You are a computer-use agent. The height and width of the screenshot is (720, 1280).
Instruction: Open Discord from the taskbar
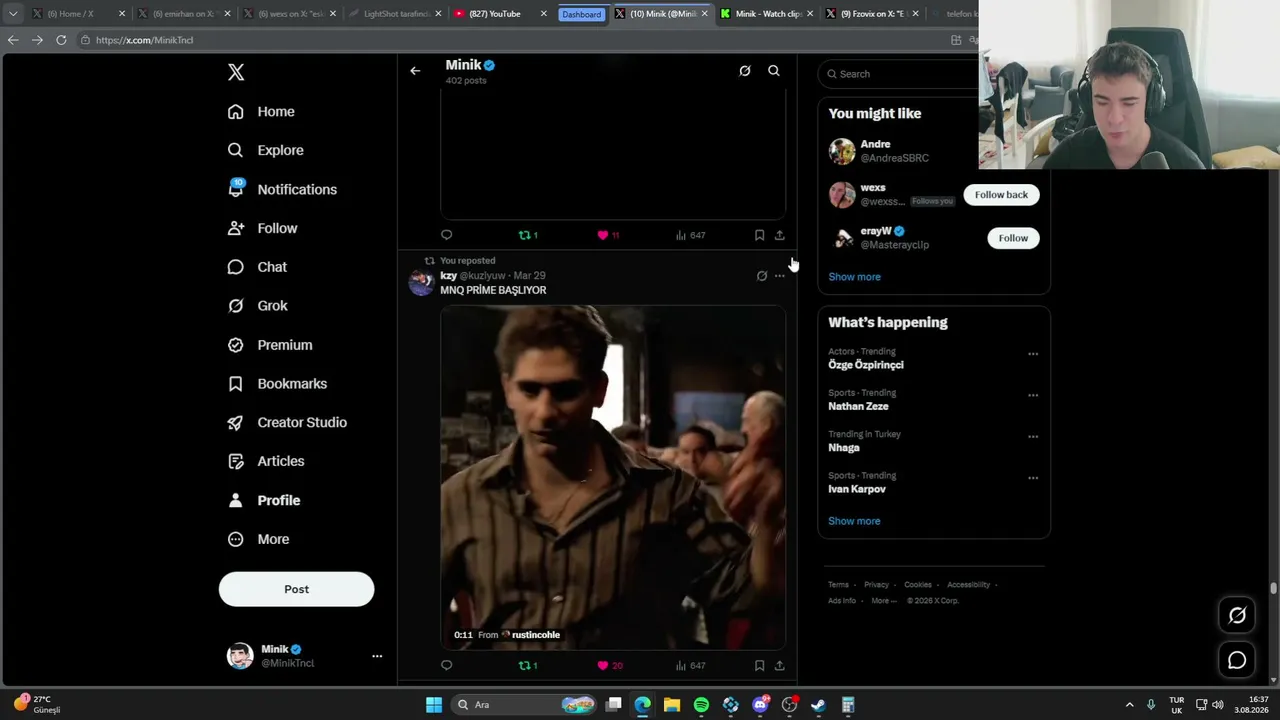[x=760, y=705]
